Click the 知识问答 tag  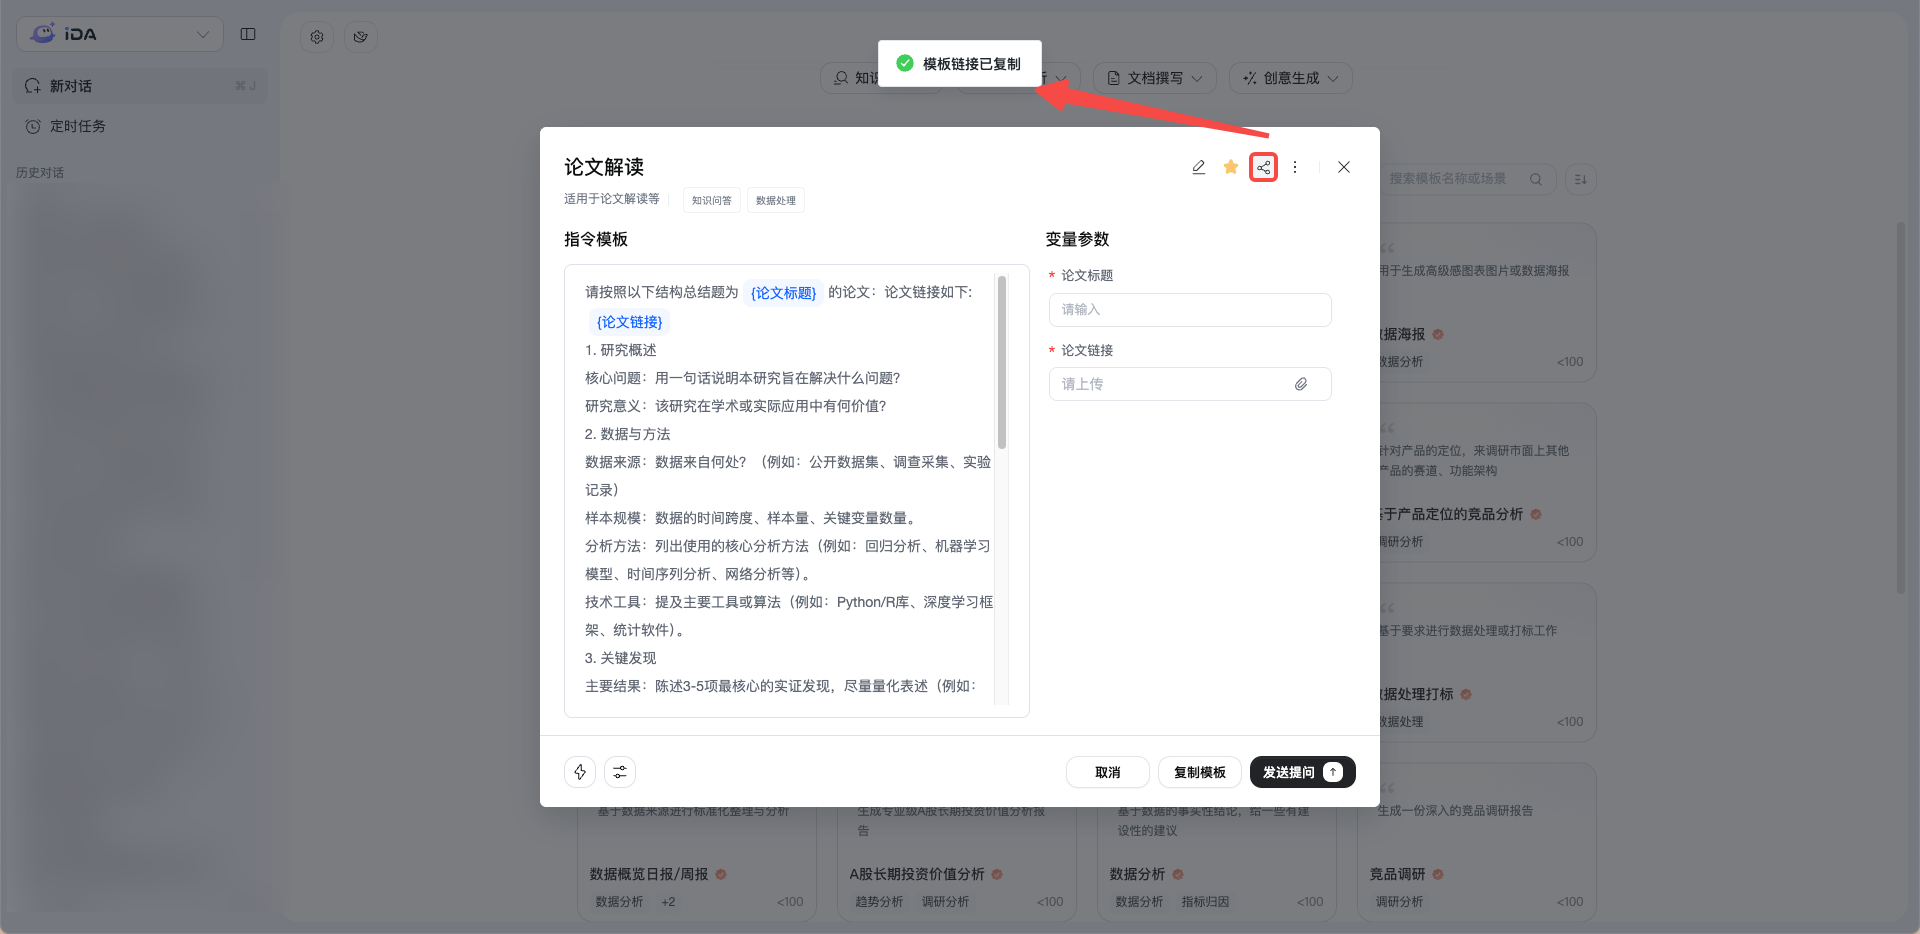click(x=712, y=200)
